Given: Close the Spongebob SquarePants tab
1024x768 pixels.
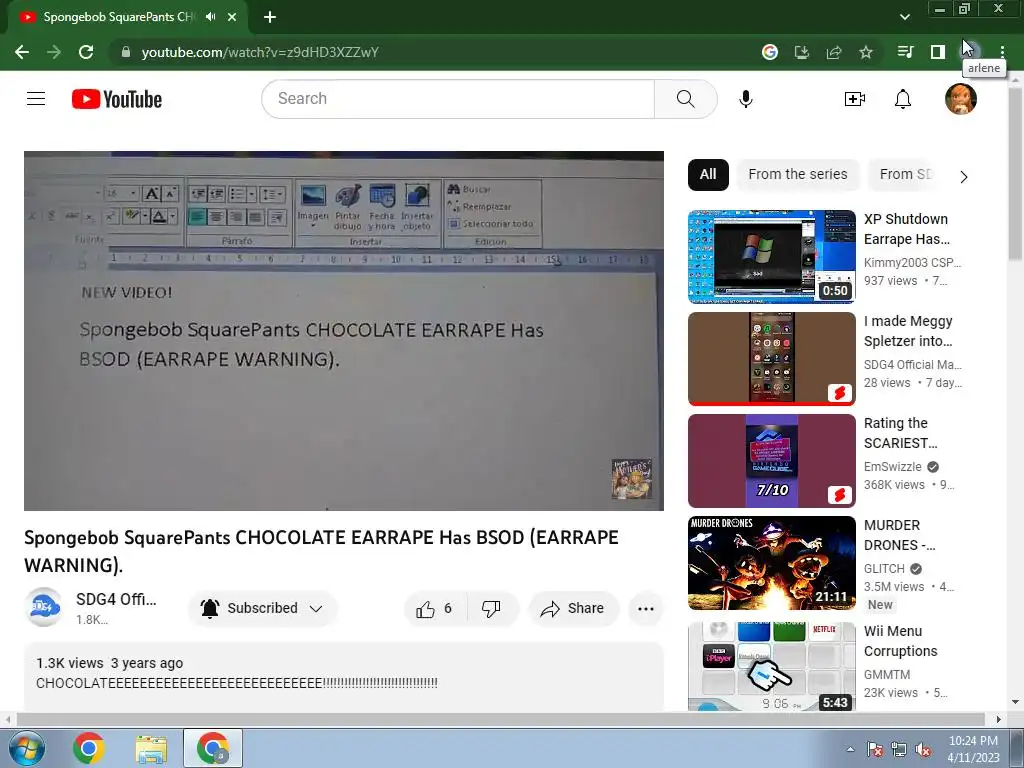Looking at the screenshot, I should click(232, 17).
